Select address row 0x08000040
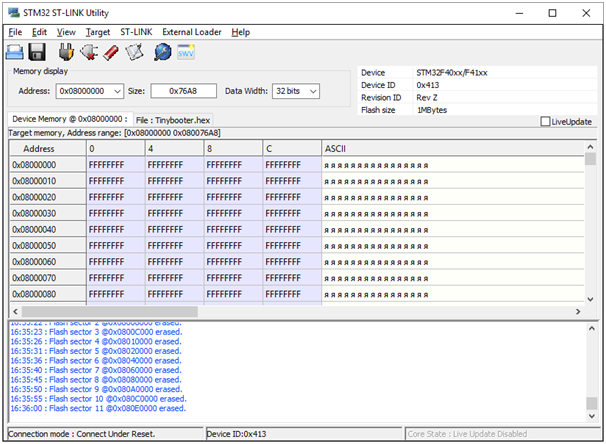606x444 pixels. click(x=48, y=230)
